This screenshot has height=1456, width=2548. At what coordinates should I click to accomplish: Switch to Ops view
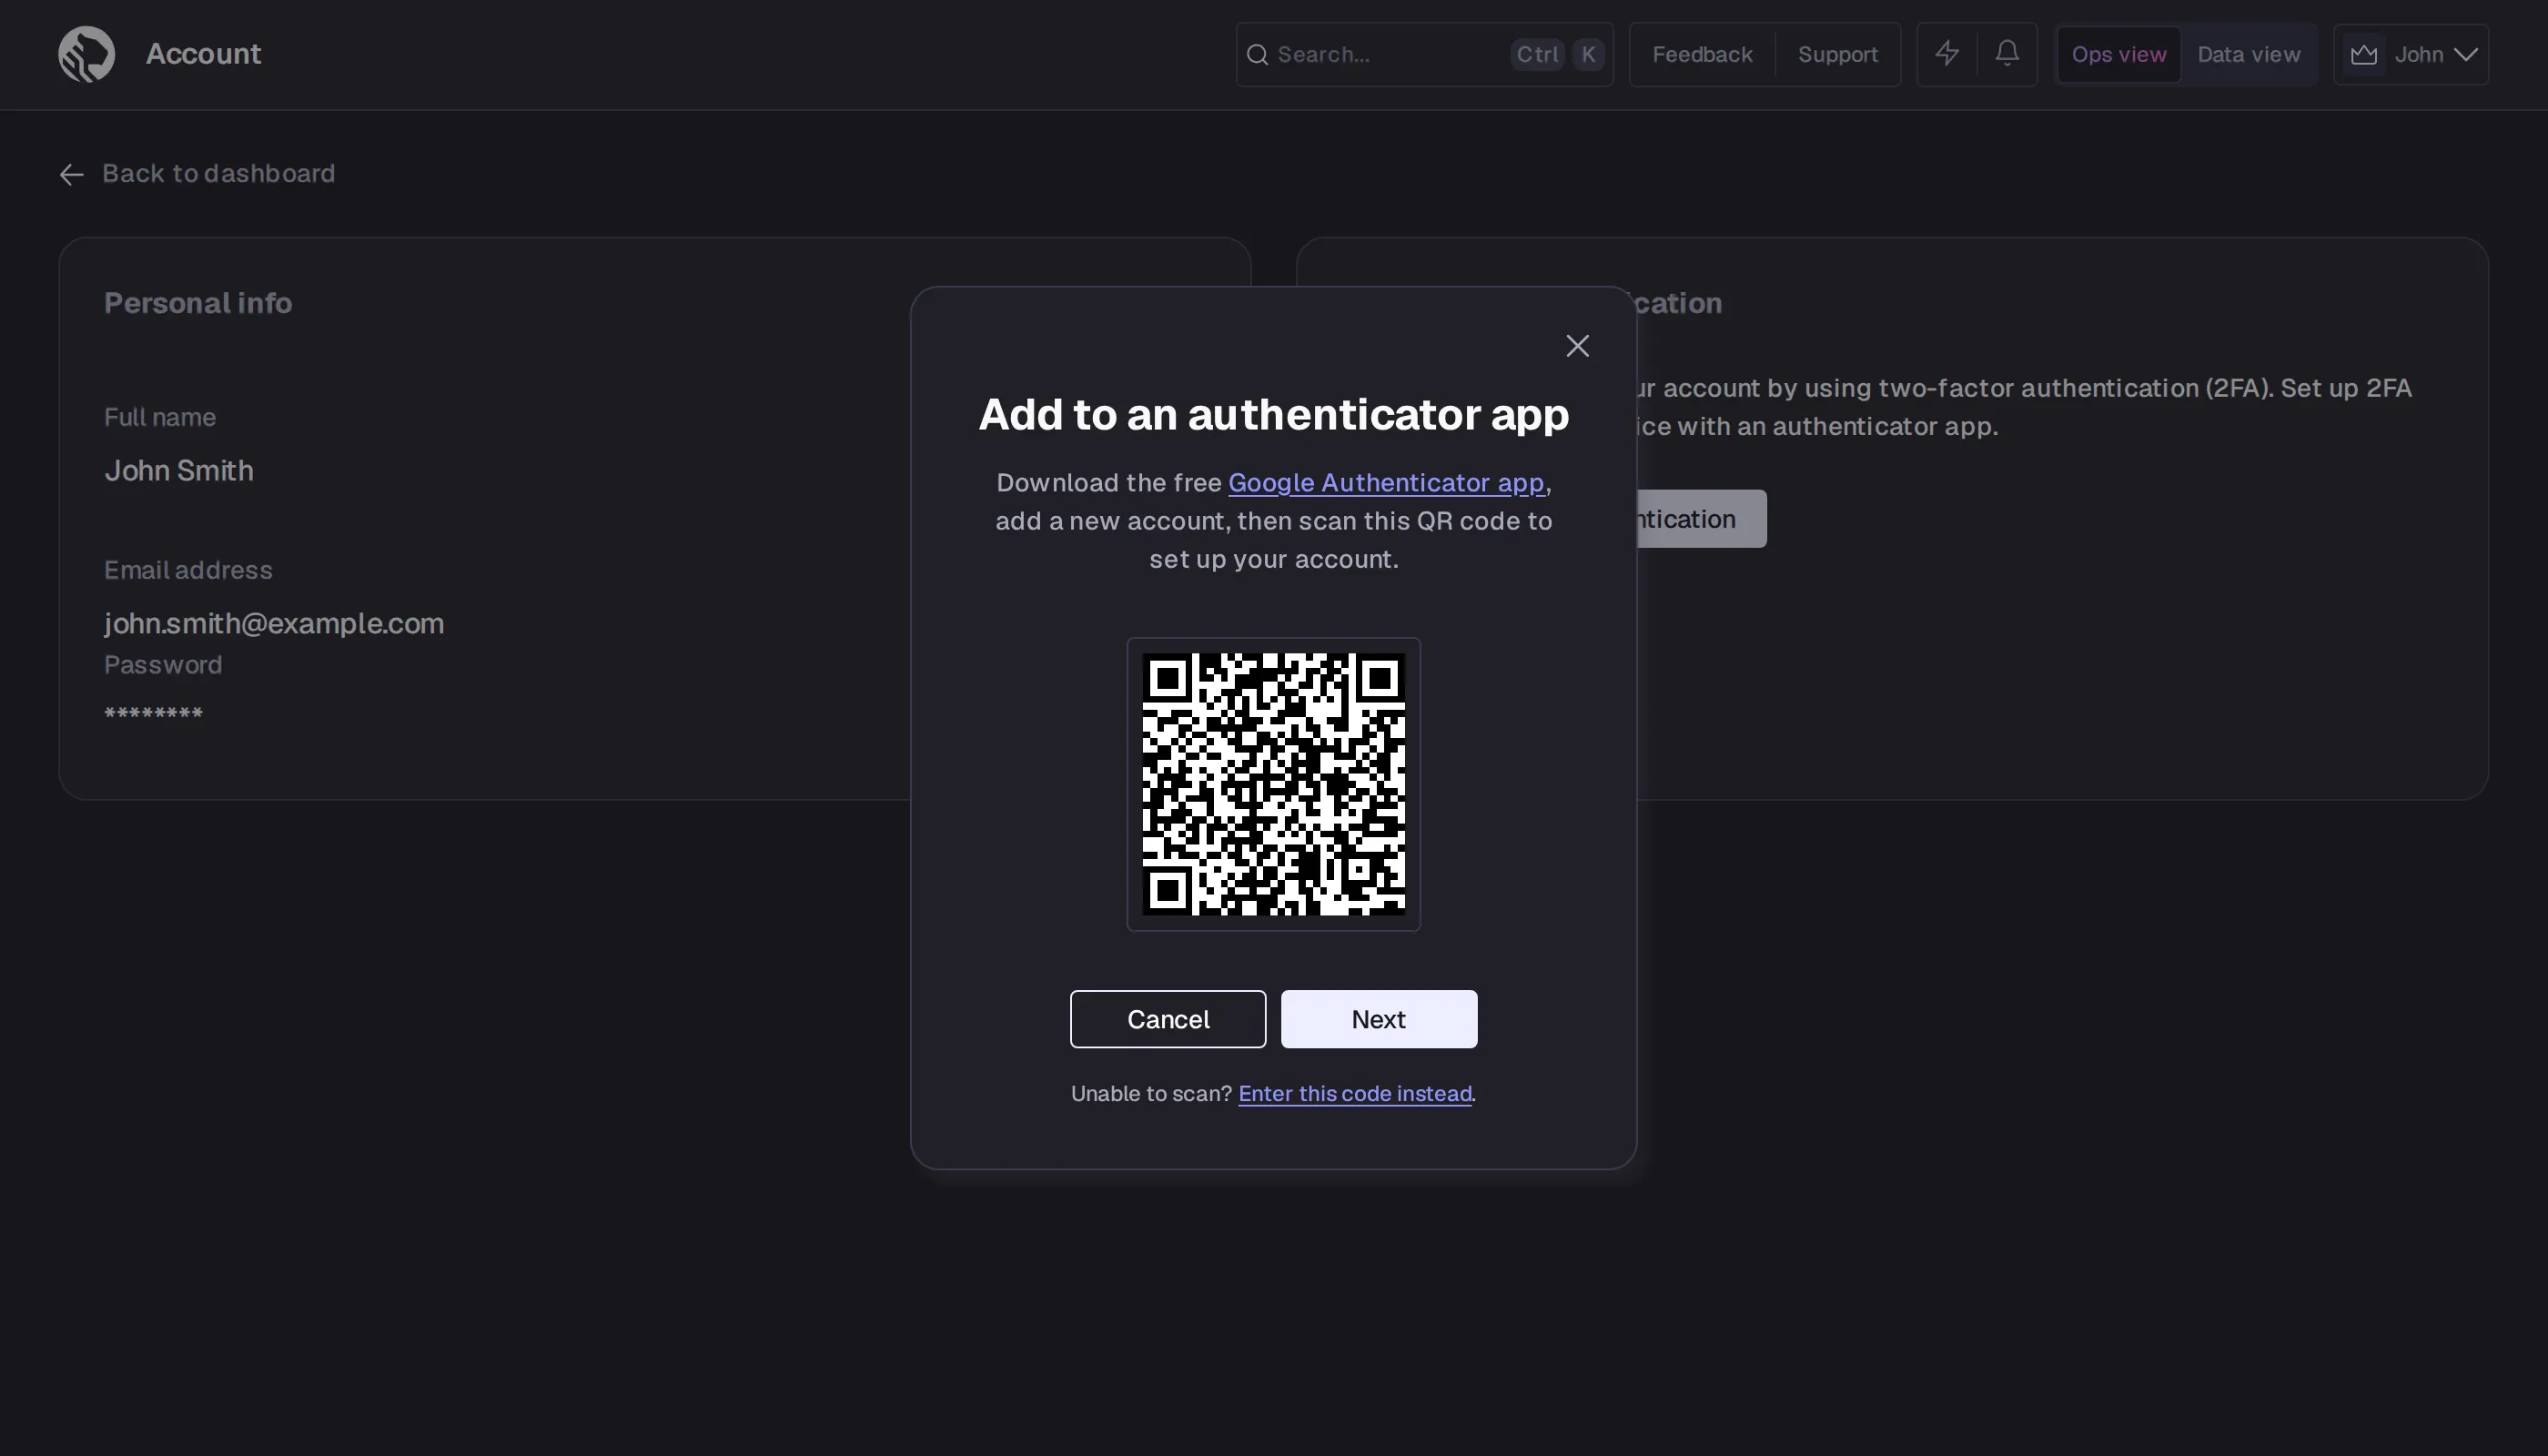(x=2118, y=54)
